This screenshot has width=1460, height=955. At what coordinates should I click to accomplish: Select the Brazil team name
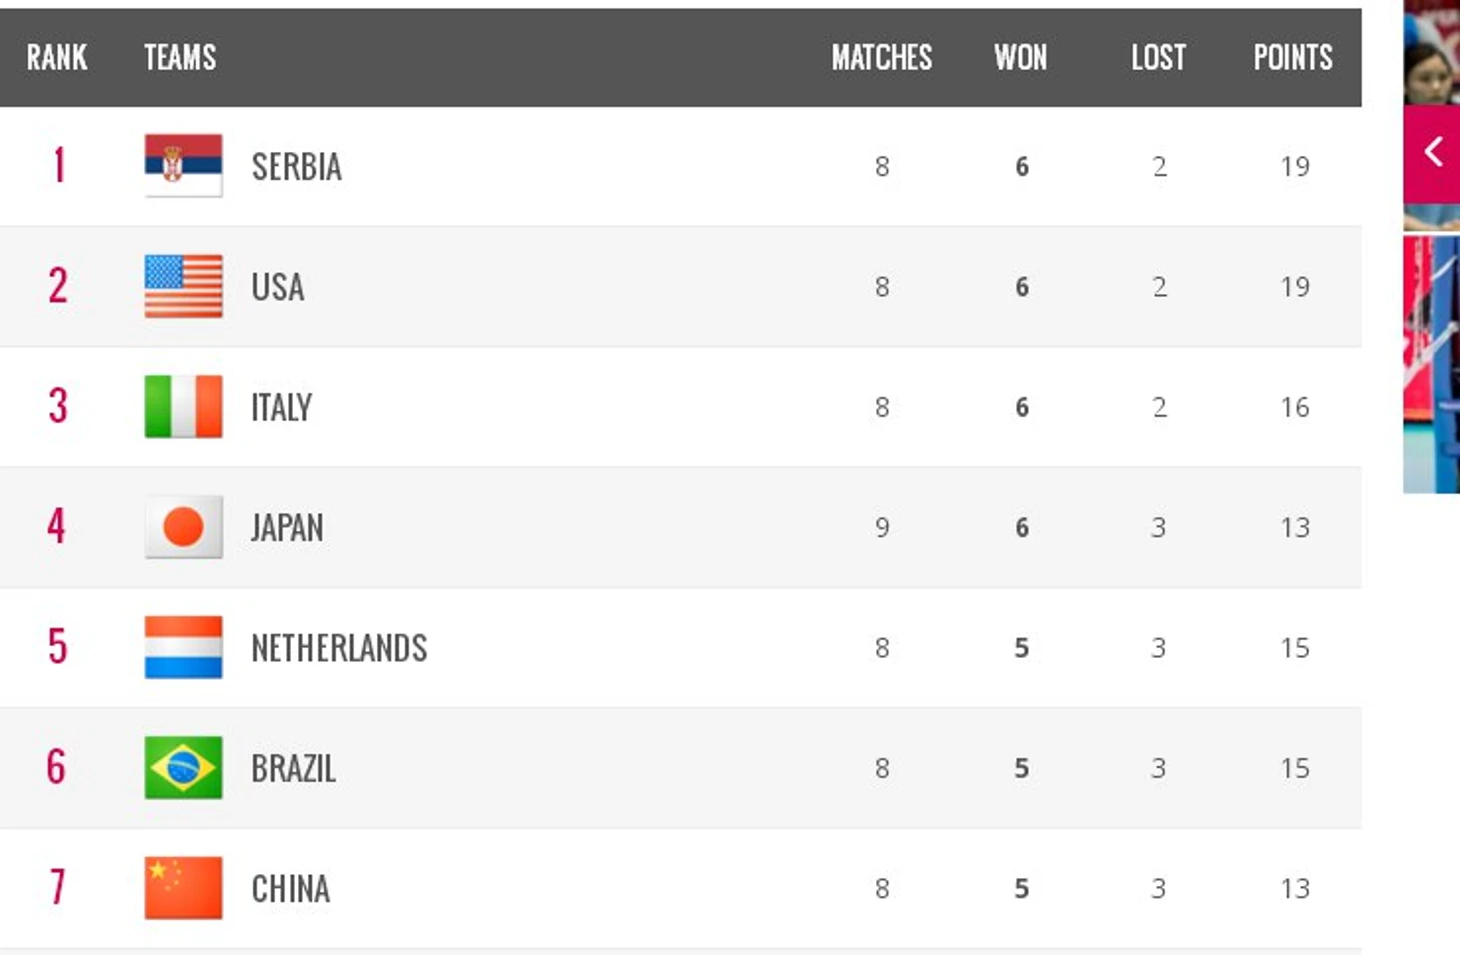coord(293,769)
